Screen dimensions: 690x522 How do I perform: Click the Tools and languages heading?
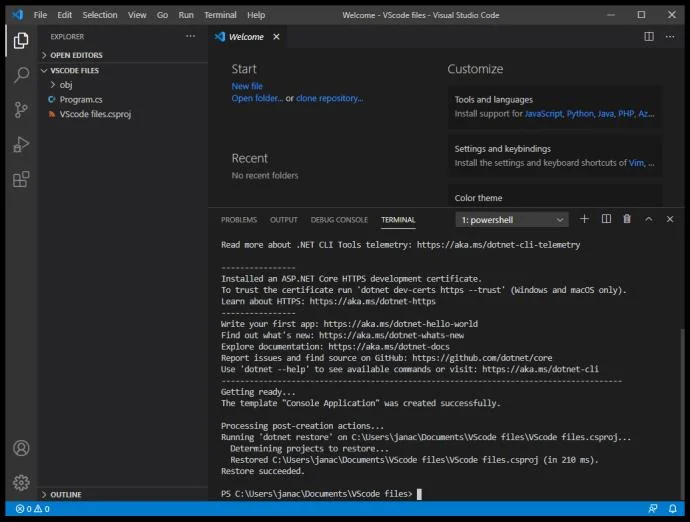coord(493,99)
